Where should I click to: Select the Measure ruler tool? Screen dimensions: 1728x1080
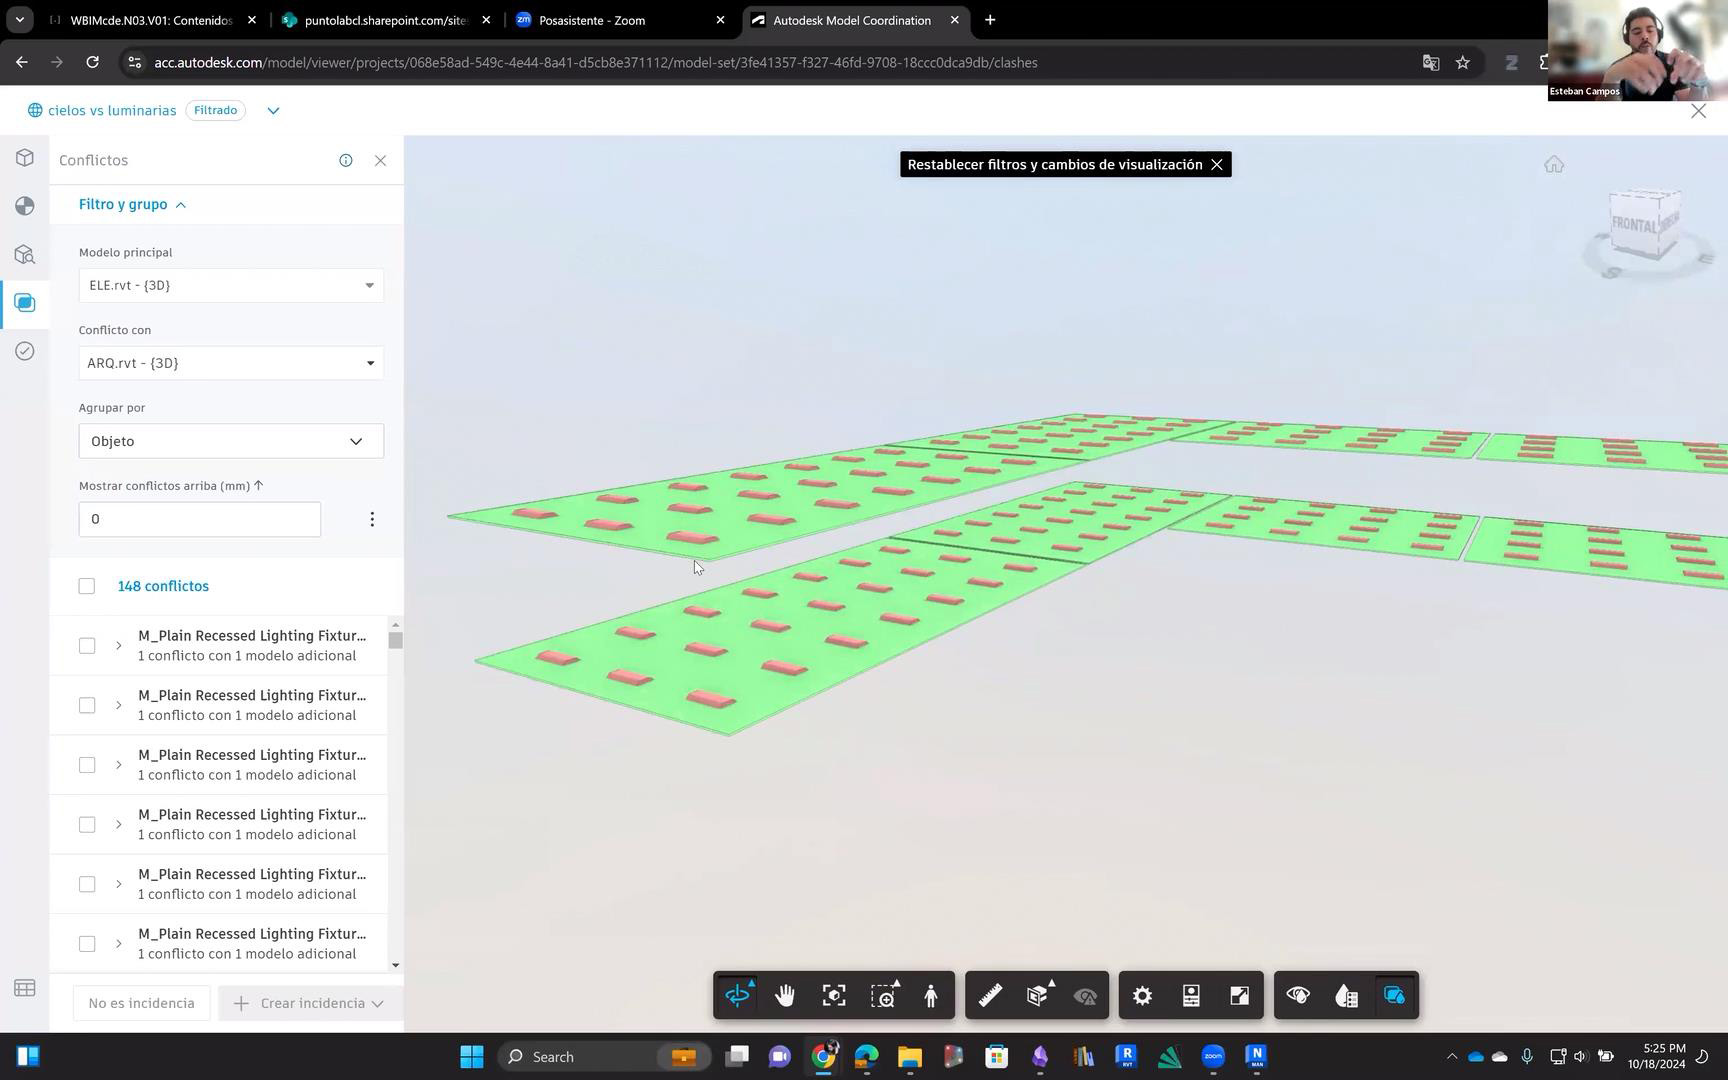(x=990, y=996)
